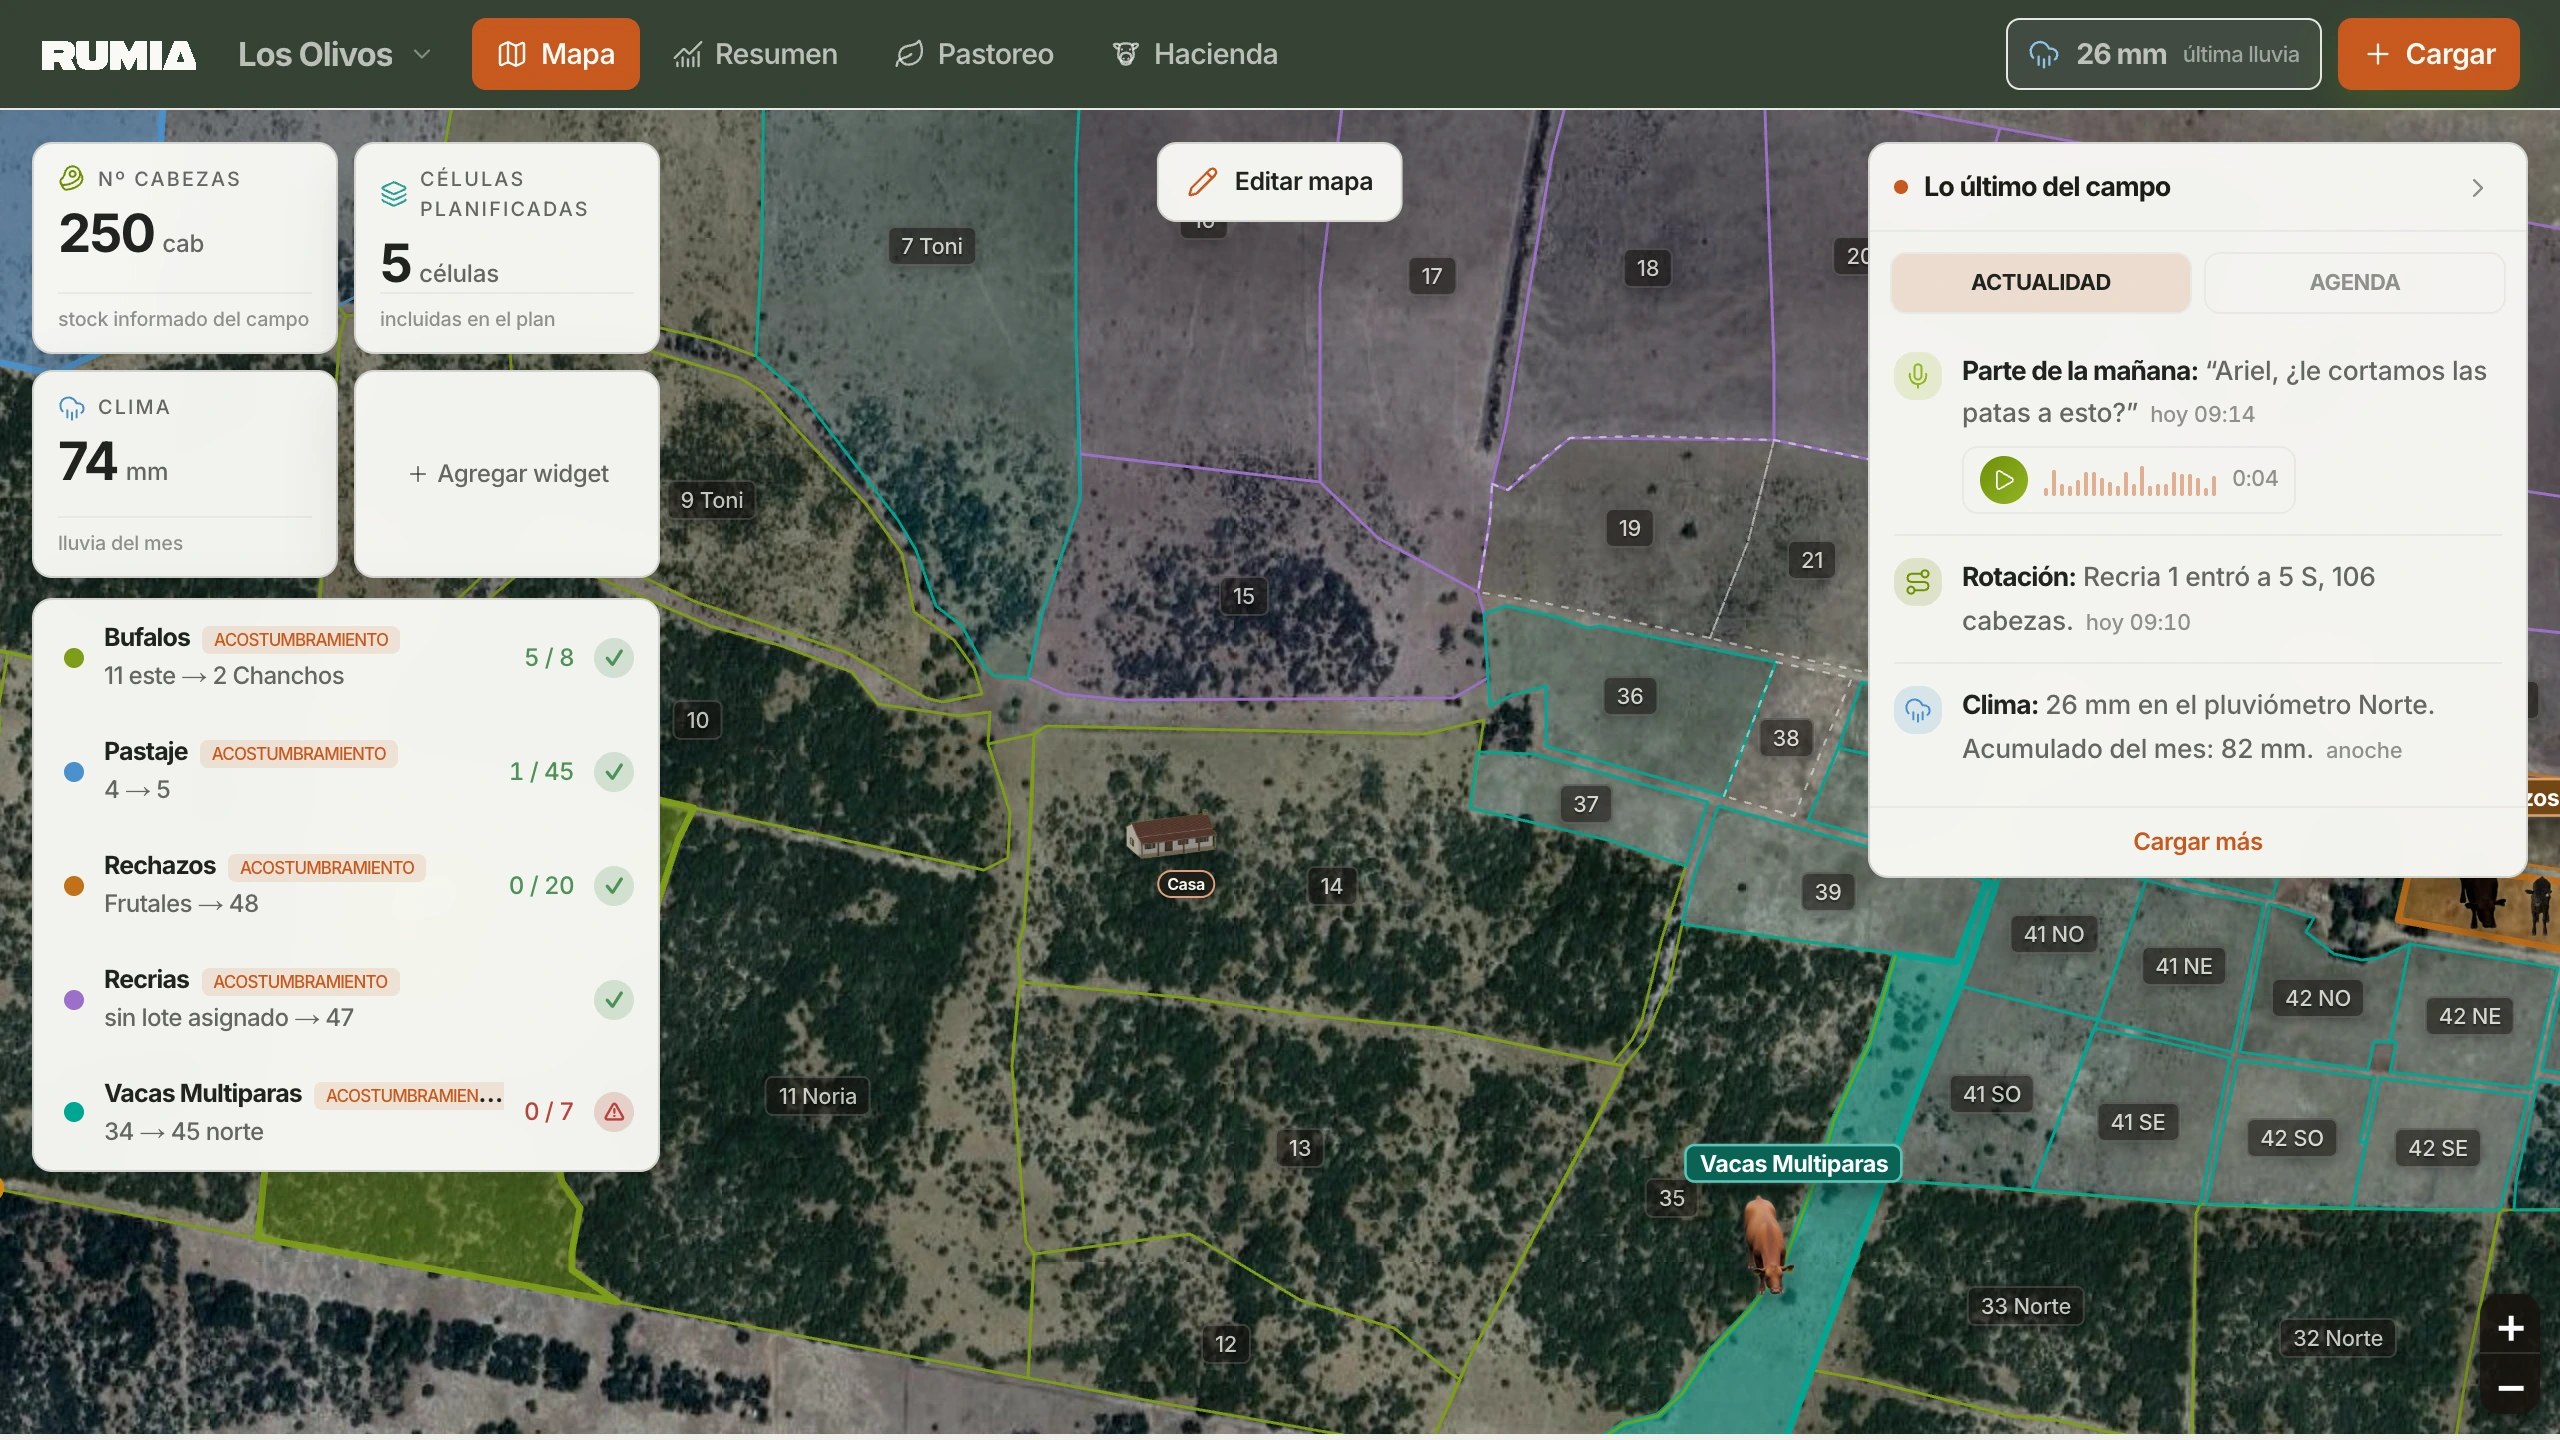
Task: Click the rain cloud icon next to Clima entry
Action: (x=1917, y=709)
